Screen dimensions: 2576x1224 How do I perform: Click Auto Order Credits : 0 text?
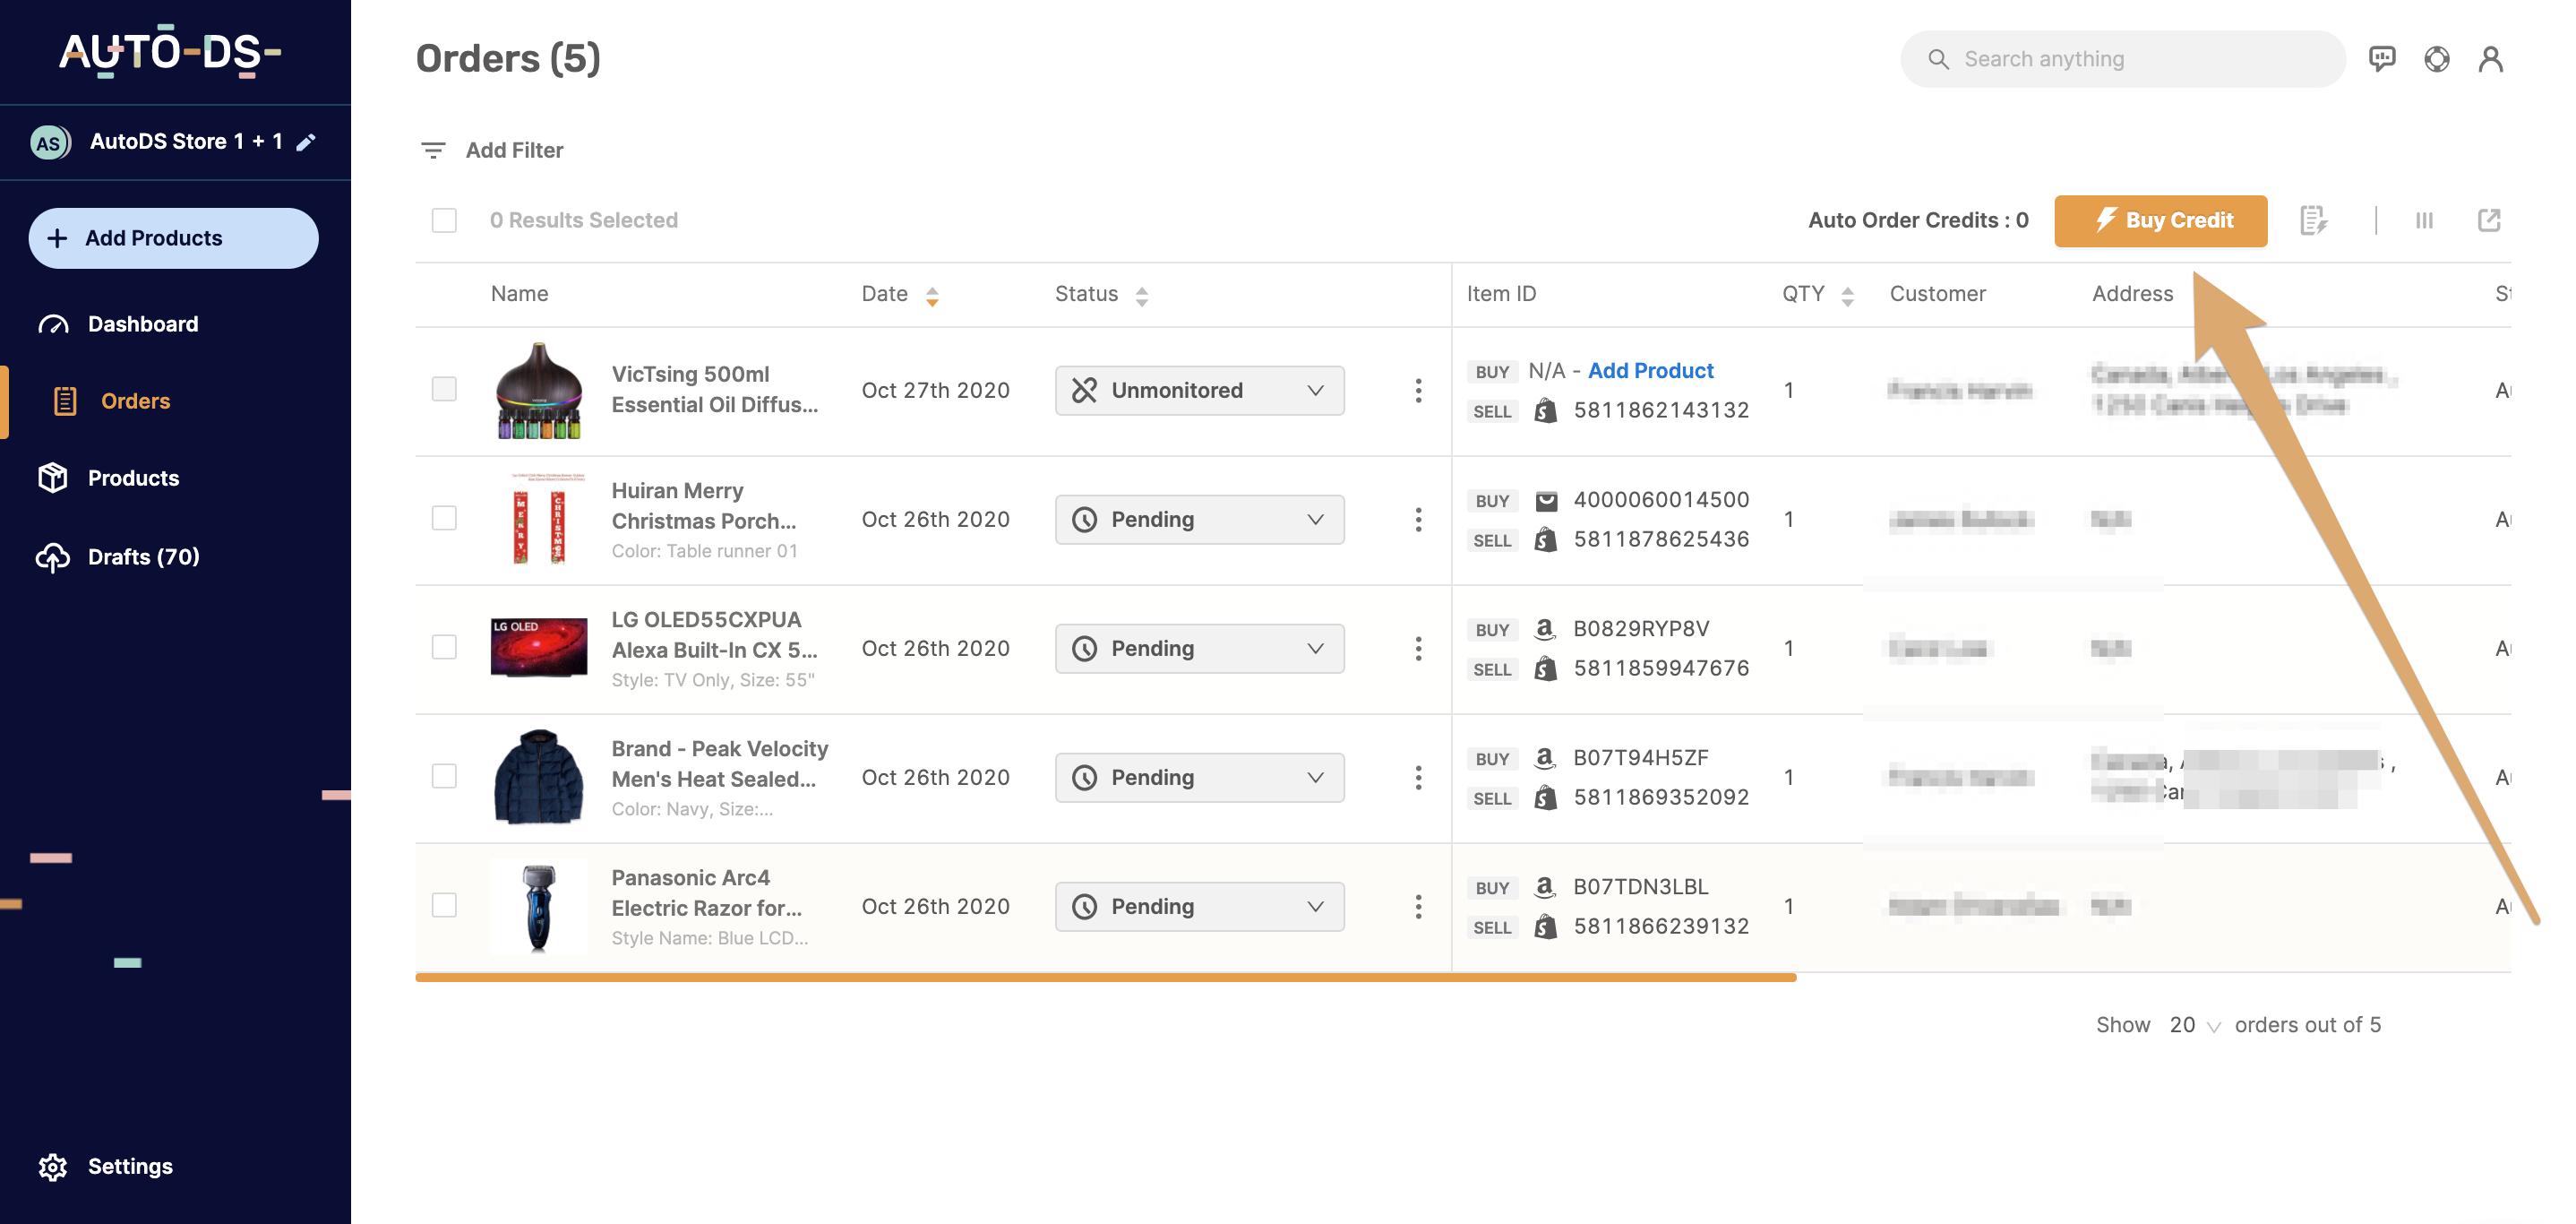click(x=1917, y=220)
